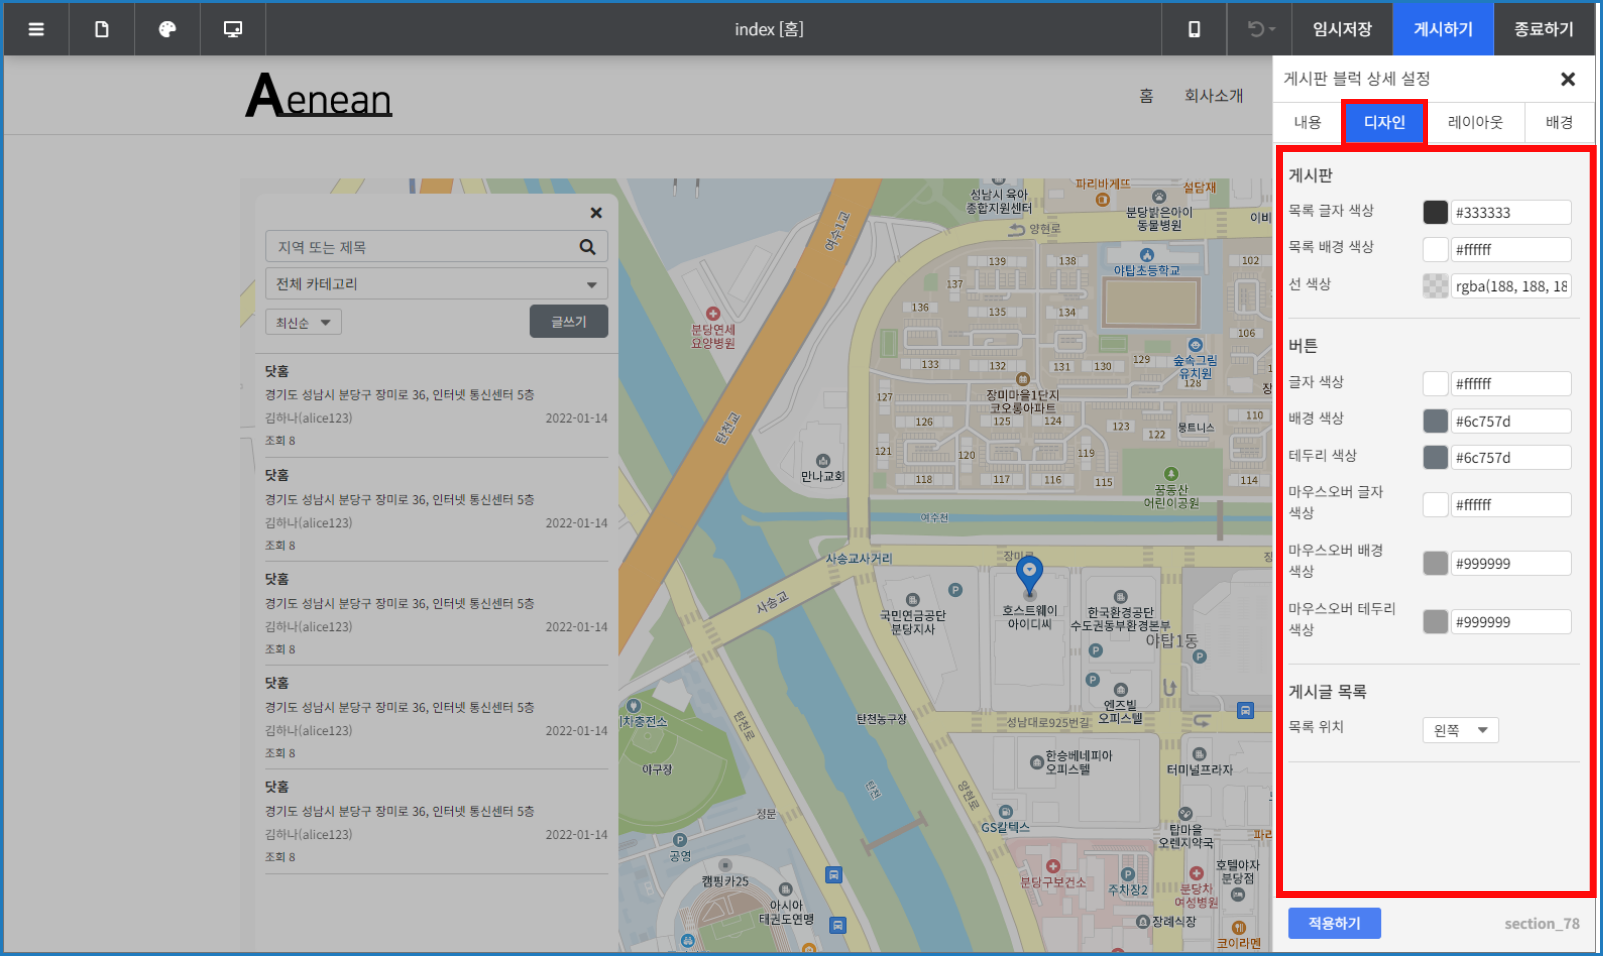Expand the 전체 카테고리 dropdown

click(x=436, y=284)
